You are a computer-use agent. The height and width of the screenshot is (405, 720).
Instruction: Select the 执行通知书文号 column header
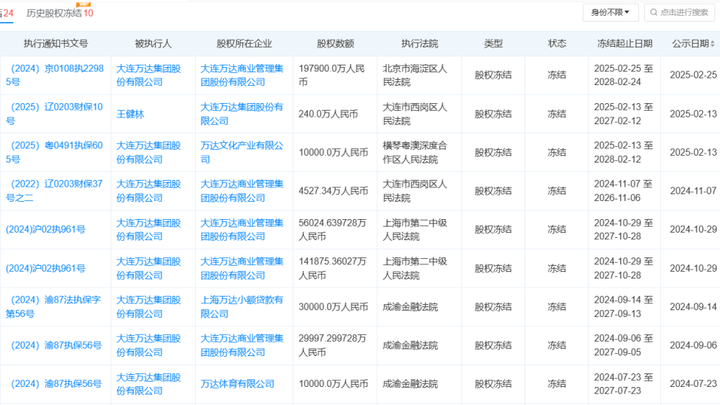click(x=56, y=44)
